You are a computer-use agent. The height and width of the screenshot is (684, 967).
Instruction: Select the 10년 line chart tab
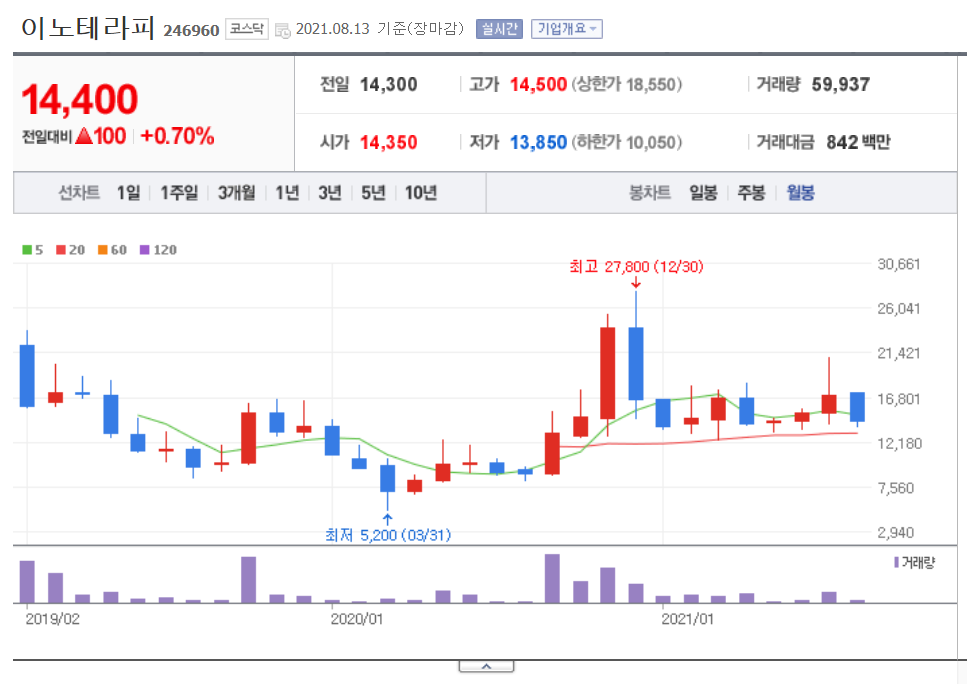pyautogui.click(x=421, y=193)
